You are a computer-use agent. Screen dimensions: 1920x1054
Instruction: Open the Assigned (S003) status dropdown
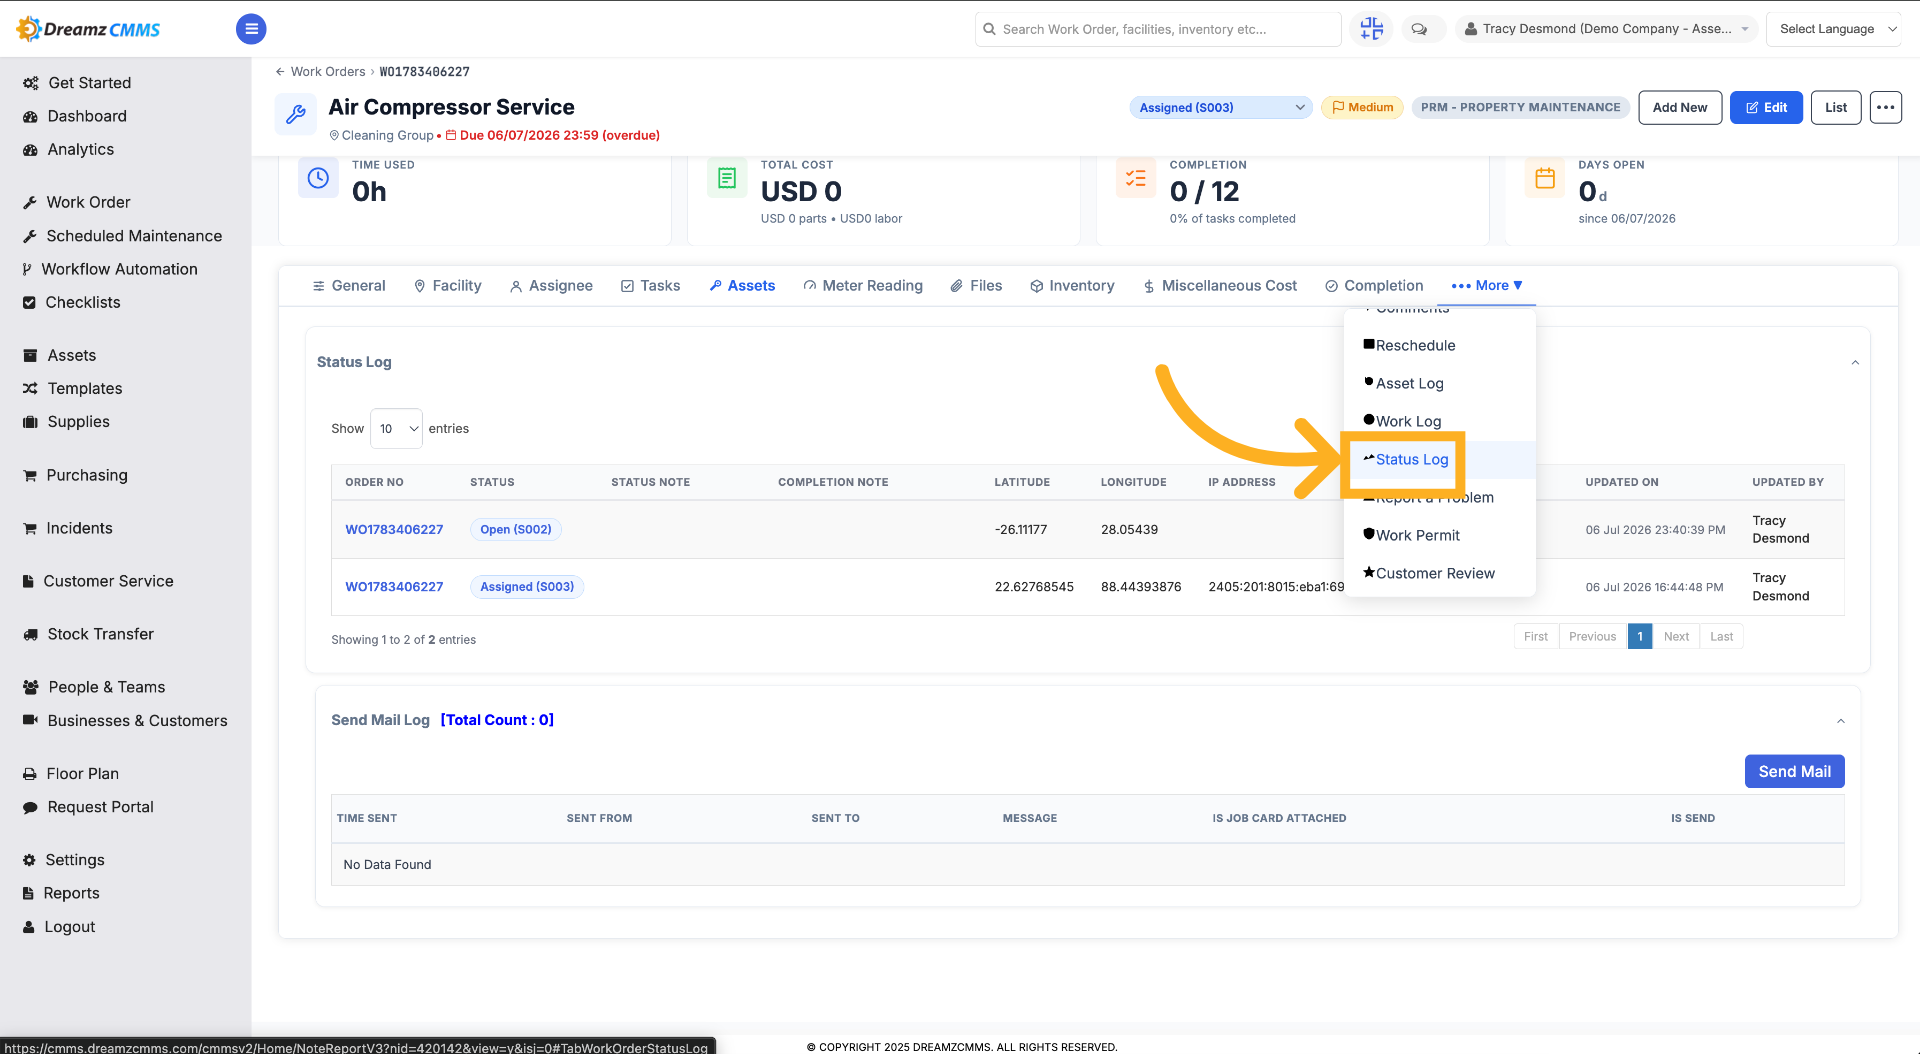[x=1221, y=107]
